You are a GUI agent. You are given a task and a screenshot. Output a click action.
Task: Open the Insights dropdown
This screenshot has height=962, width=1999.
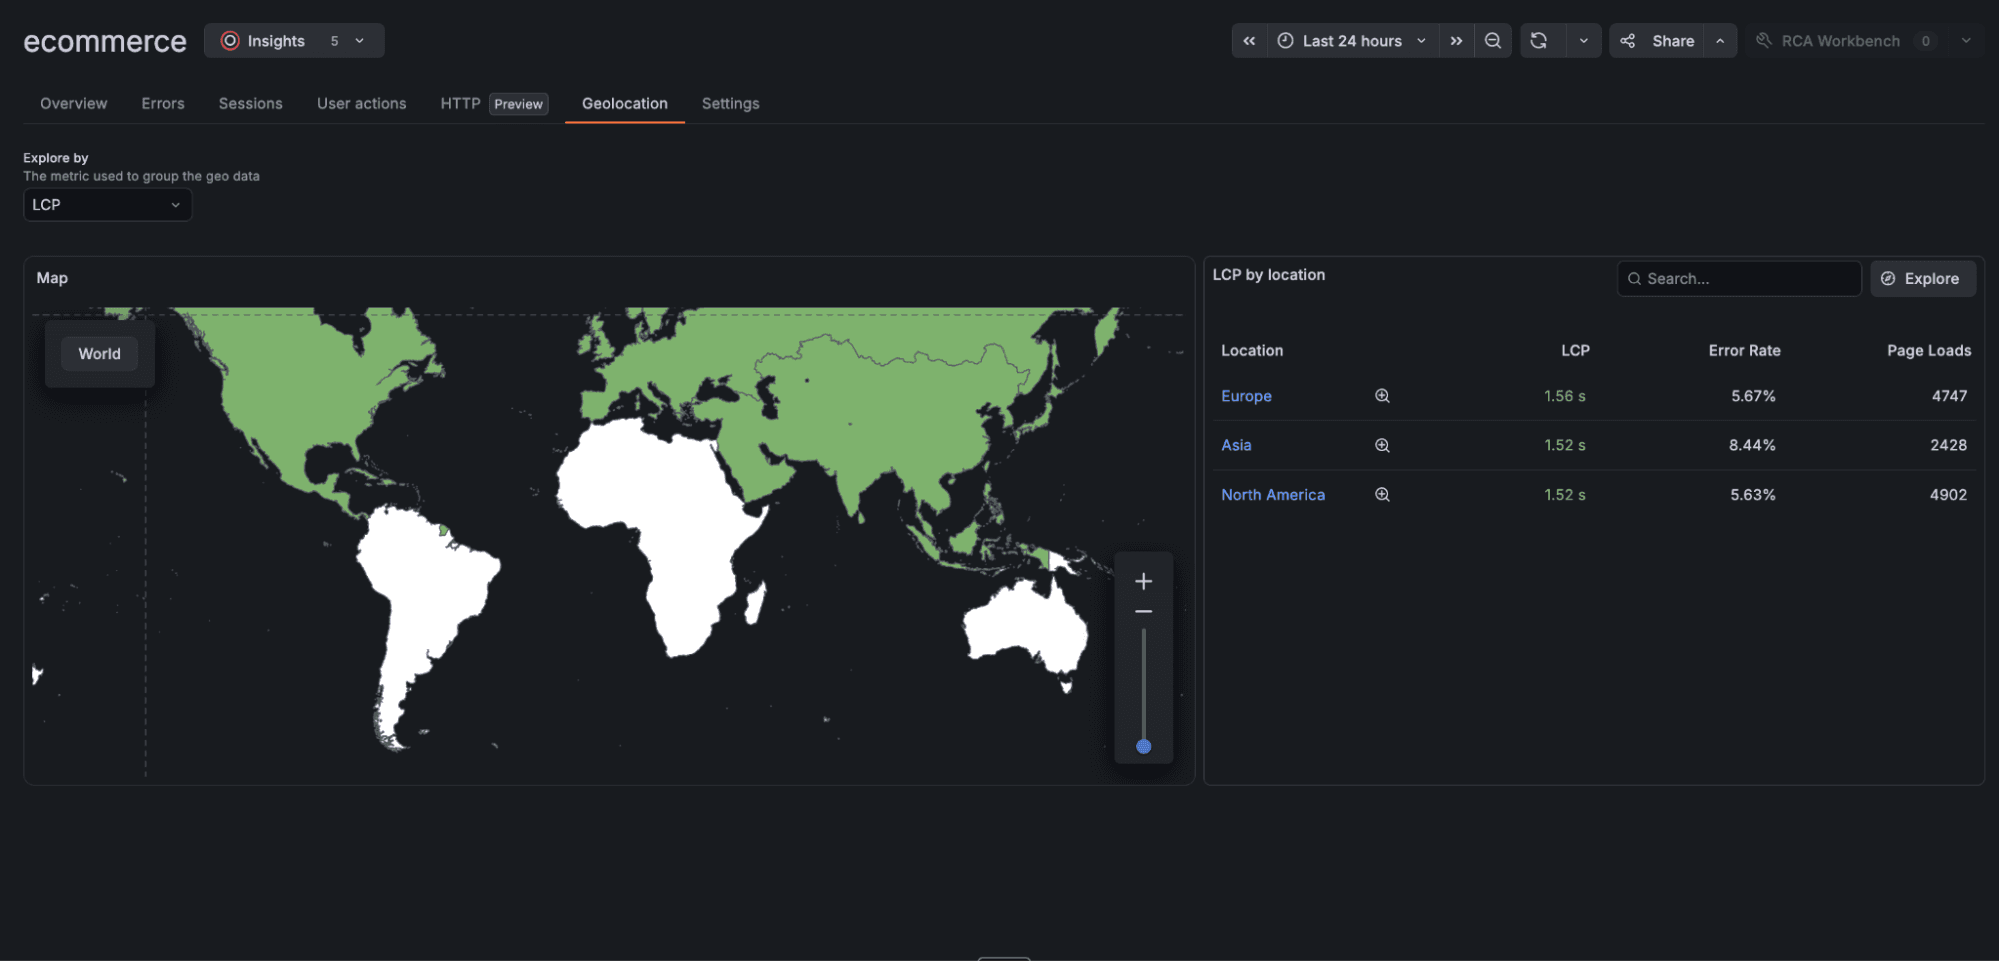tap(294, 41)
